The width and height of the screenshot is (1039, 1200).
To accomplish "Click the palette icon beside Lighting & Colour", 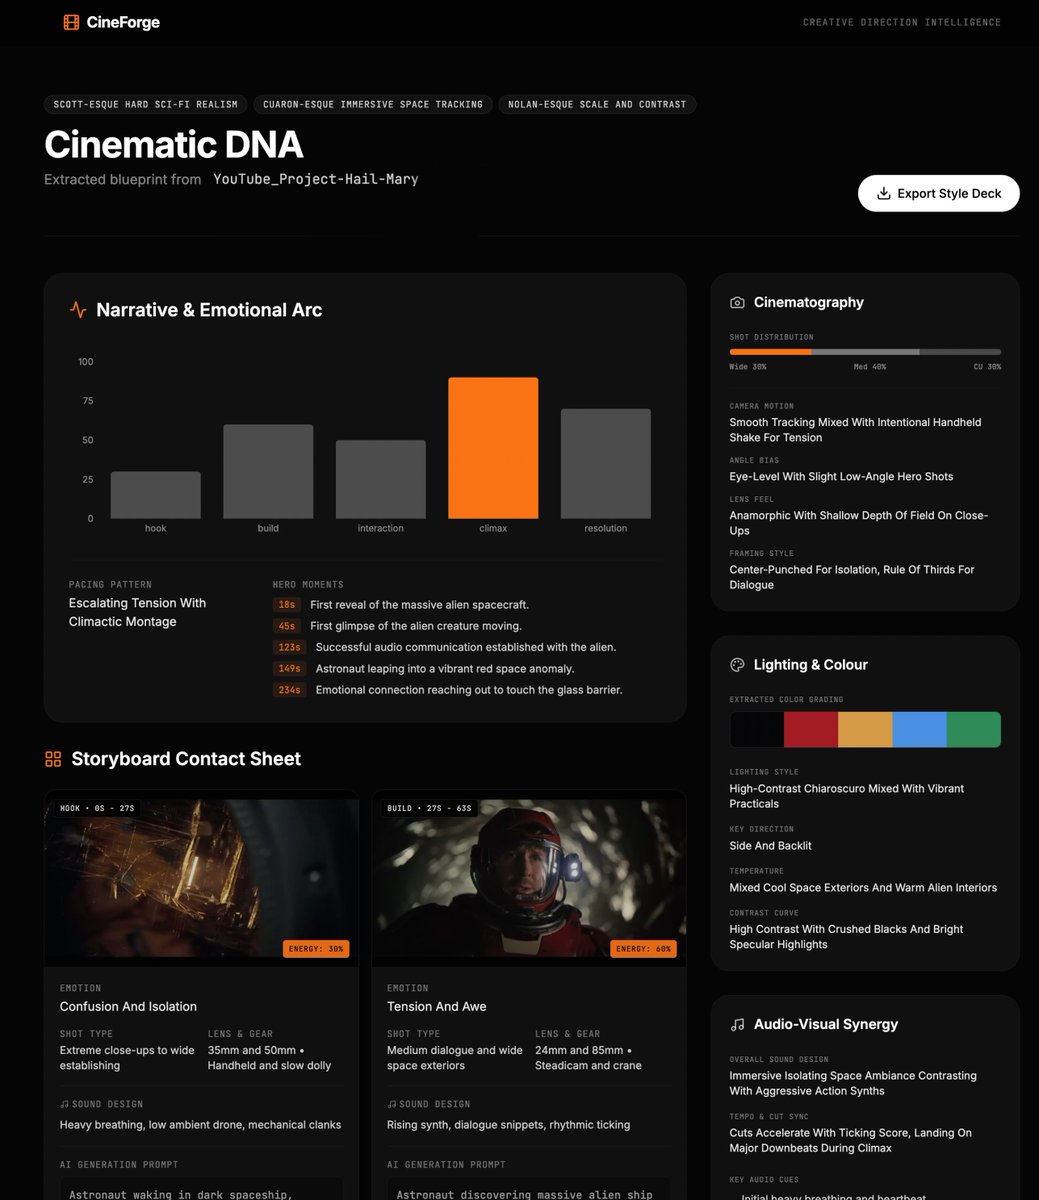I will (x=737, y=665).
